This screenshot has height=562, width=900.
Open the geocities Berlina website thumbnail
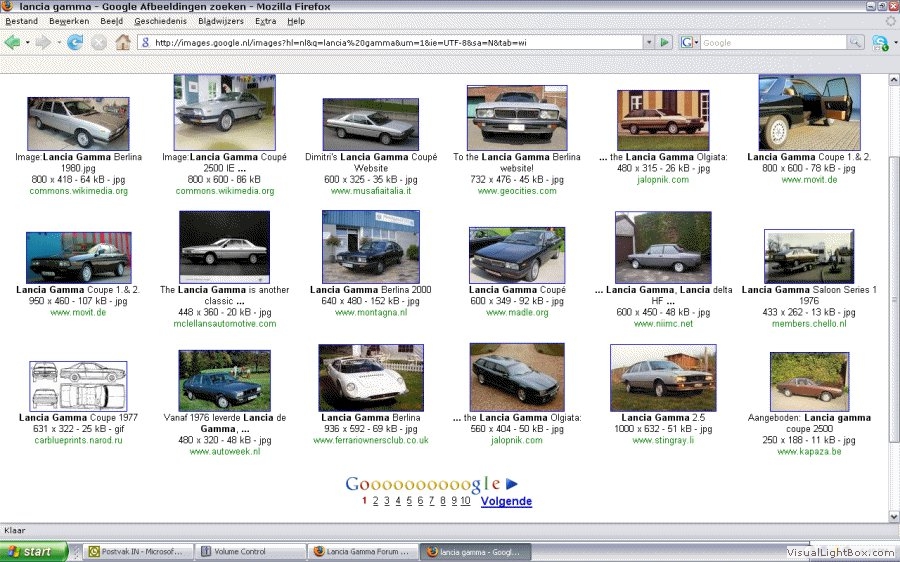click(x=517, y=118)
